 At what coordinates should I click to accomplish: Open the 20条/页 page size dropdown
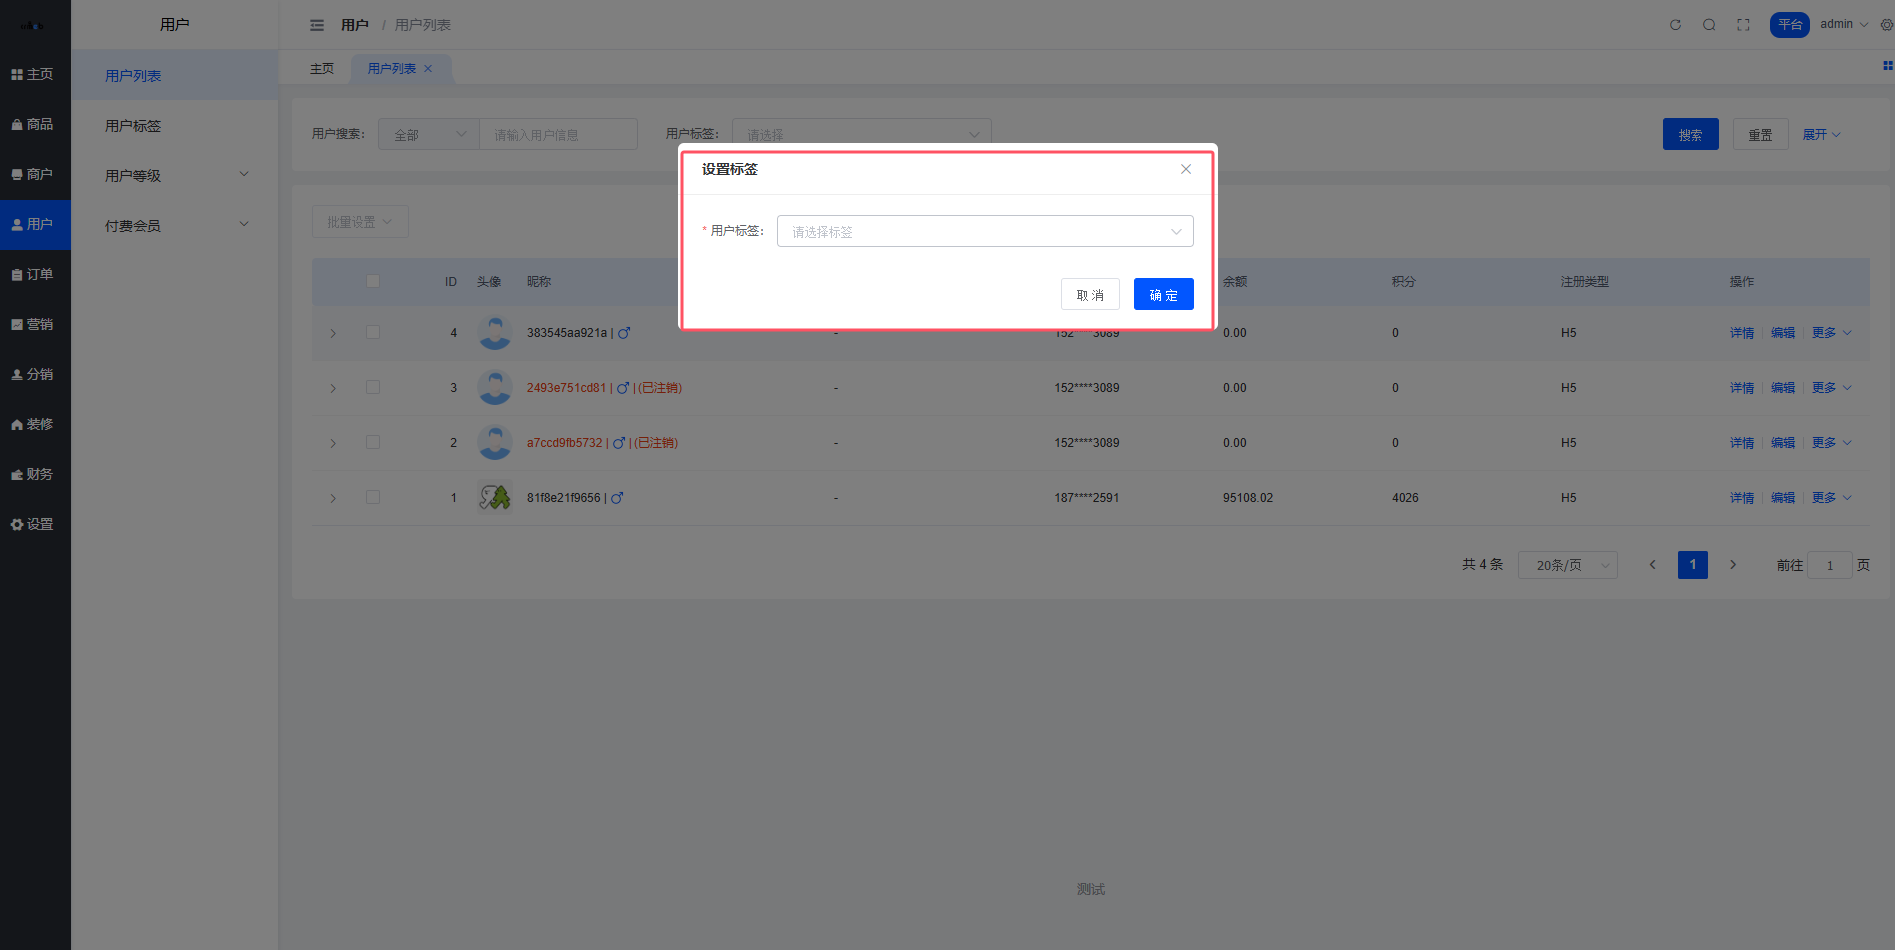1566,565
